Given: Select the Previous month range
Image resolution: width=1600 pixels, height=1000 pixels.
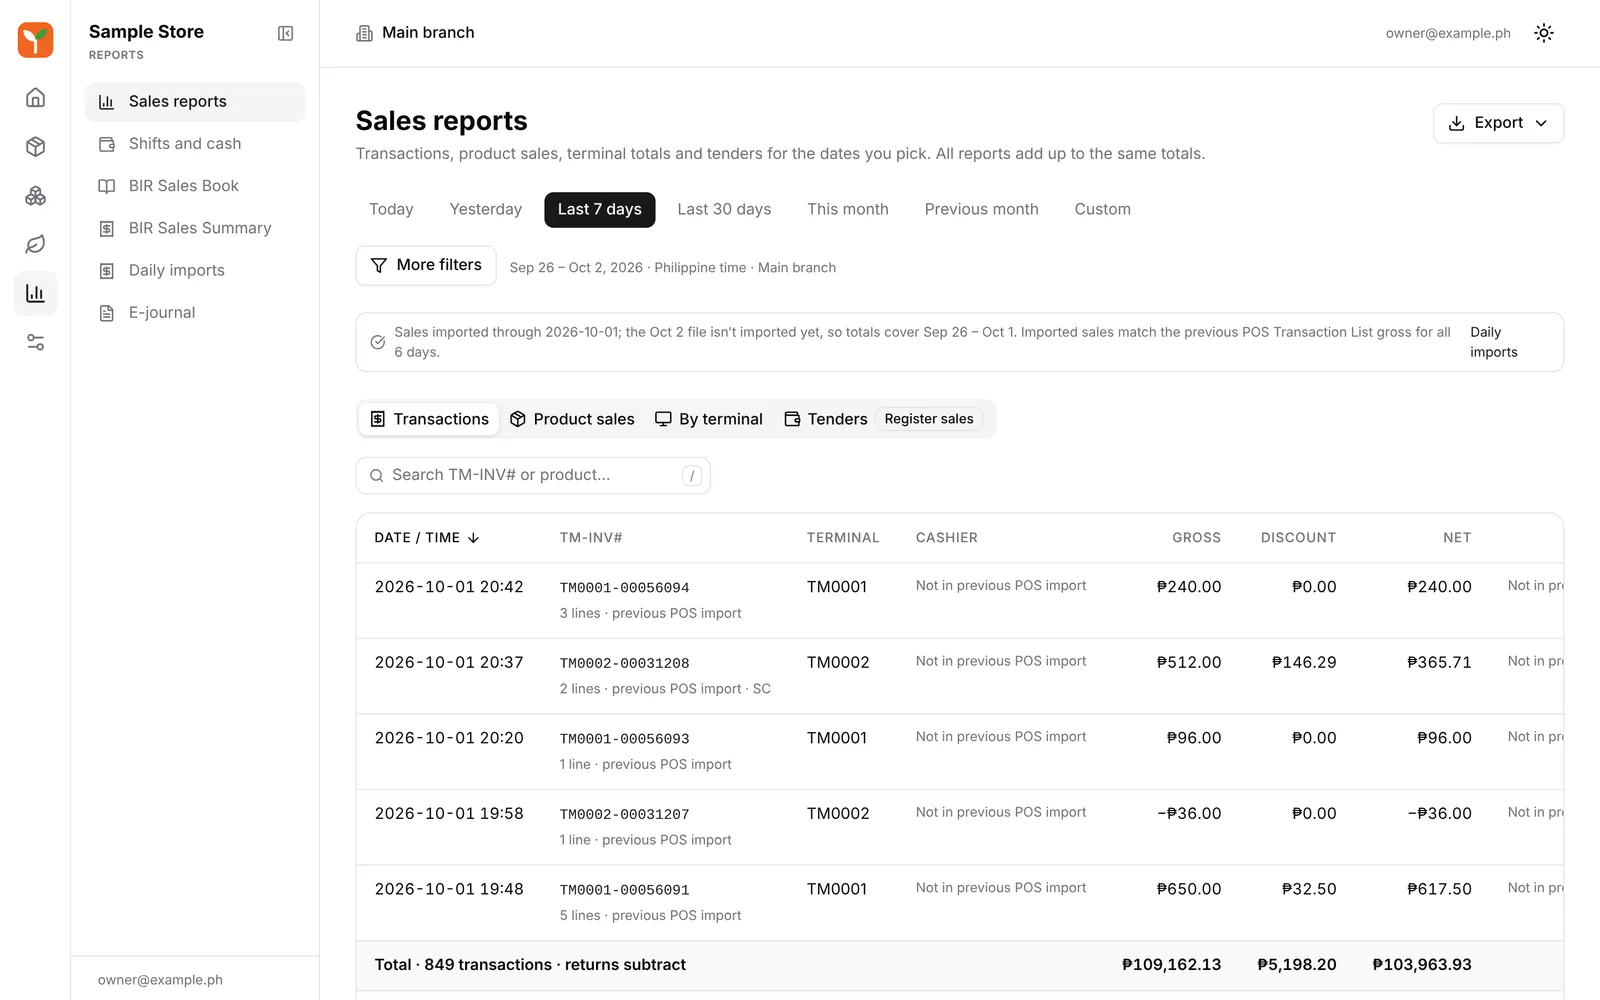Looking at the screenshot, I should [981, 209].
